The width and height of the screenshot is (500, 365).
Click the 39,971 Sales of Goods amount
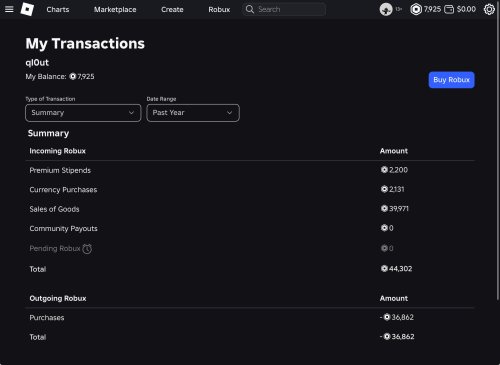click(395, 209)
